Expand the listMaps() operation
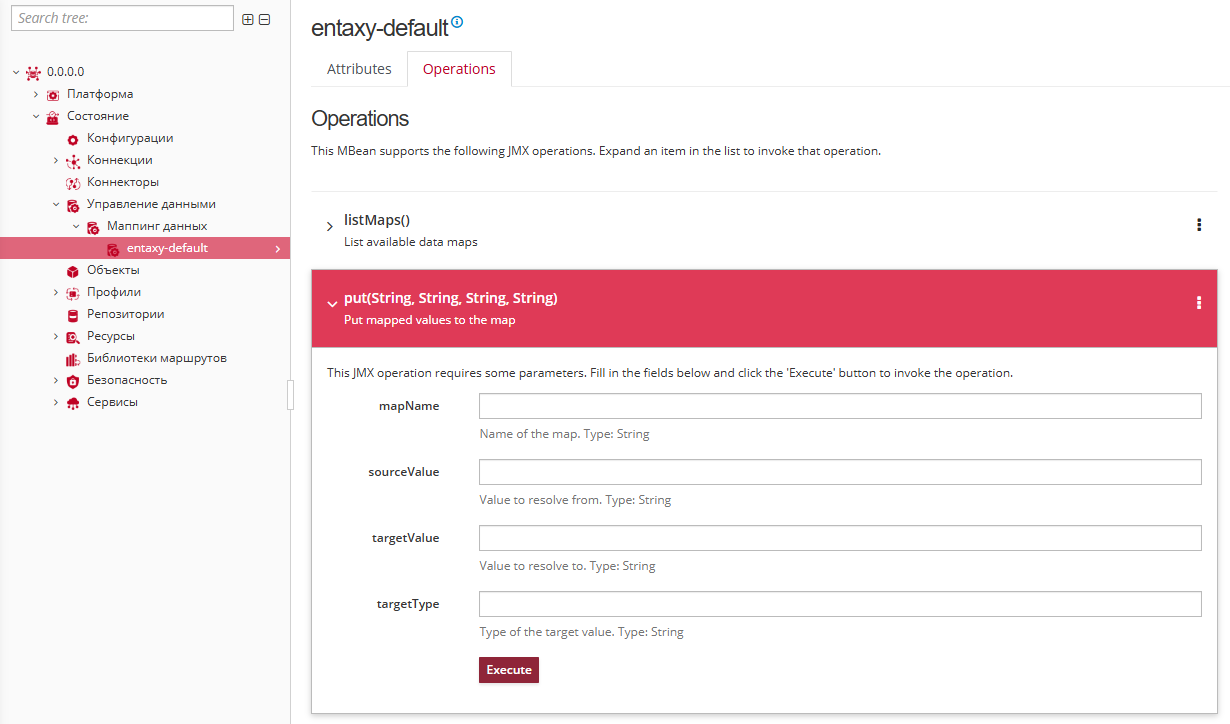This screenshot has height=724, width=1230. [330, 227]
